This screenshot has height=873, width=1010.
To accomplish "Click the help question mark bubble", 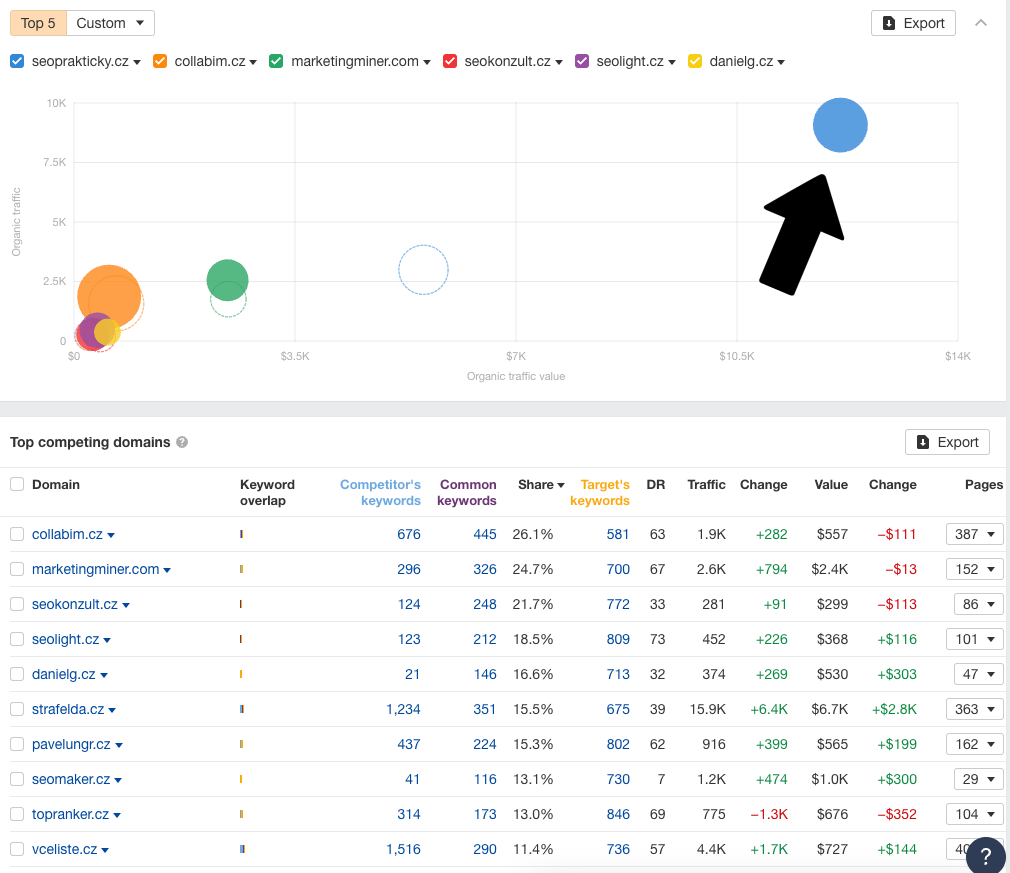I will [x=985, y=856].
